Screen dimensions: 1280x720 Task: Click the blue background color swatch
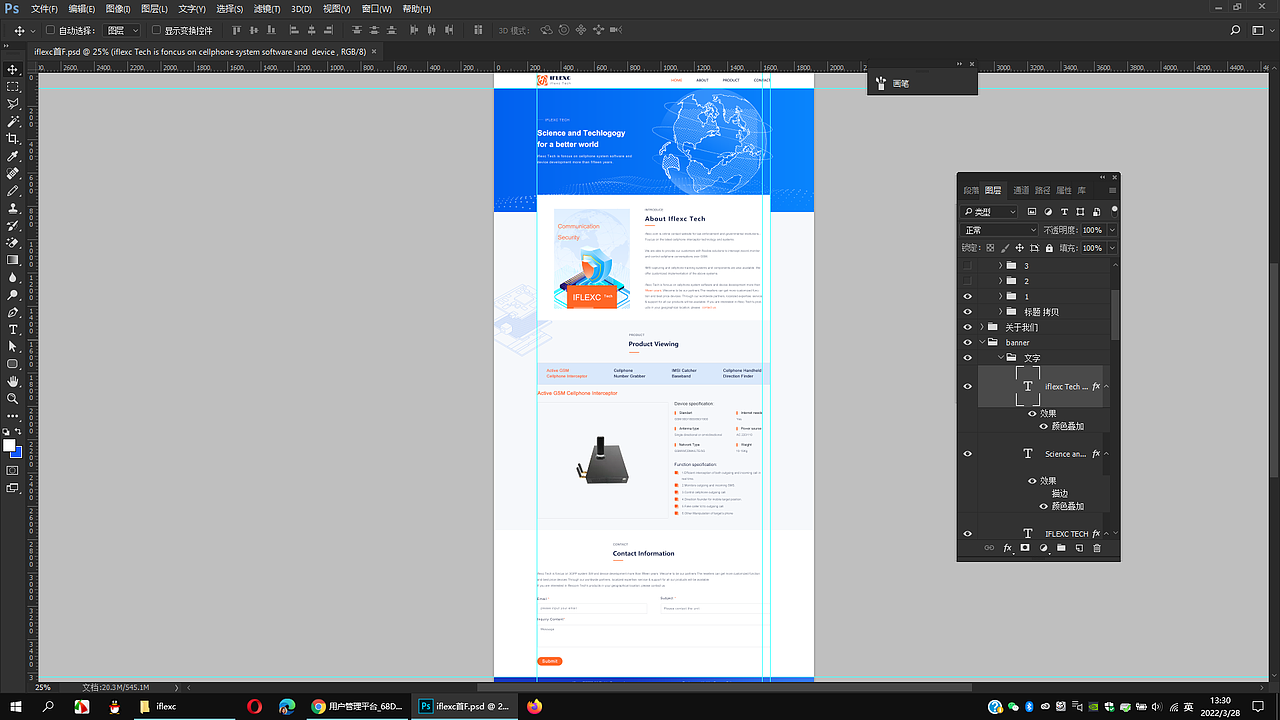point(18,453)
